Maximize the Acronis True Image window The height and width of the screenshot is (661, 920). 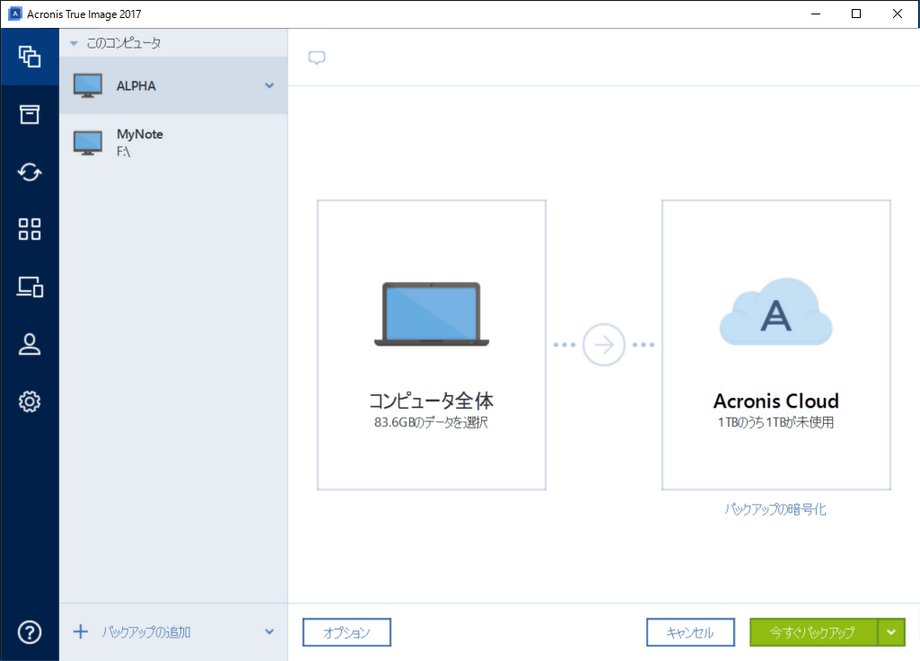coord(857,13)
